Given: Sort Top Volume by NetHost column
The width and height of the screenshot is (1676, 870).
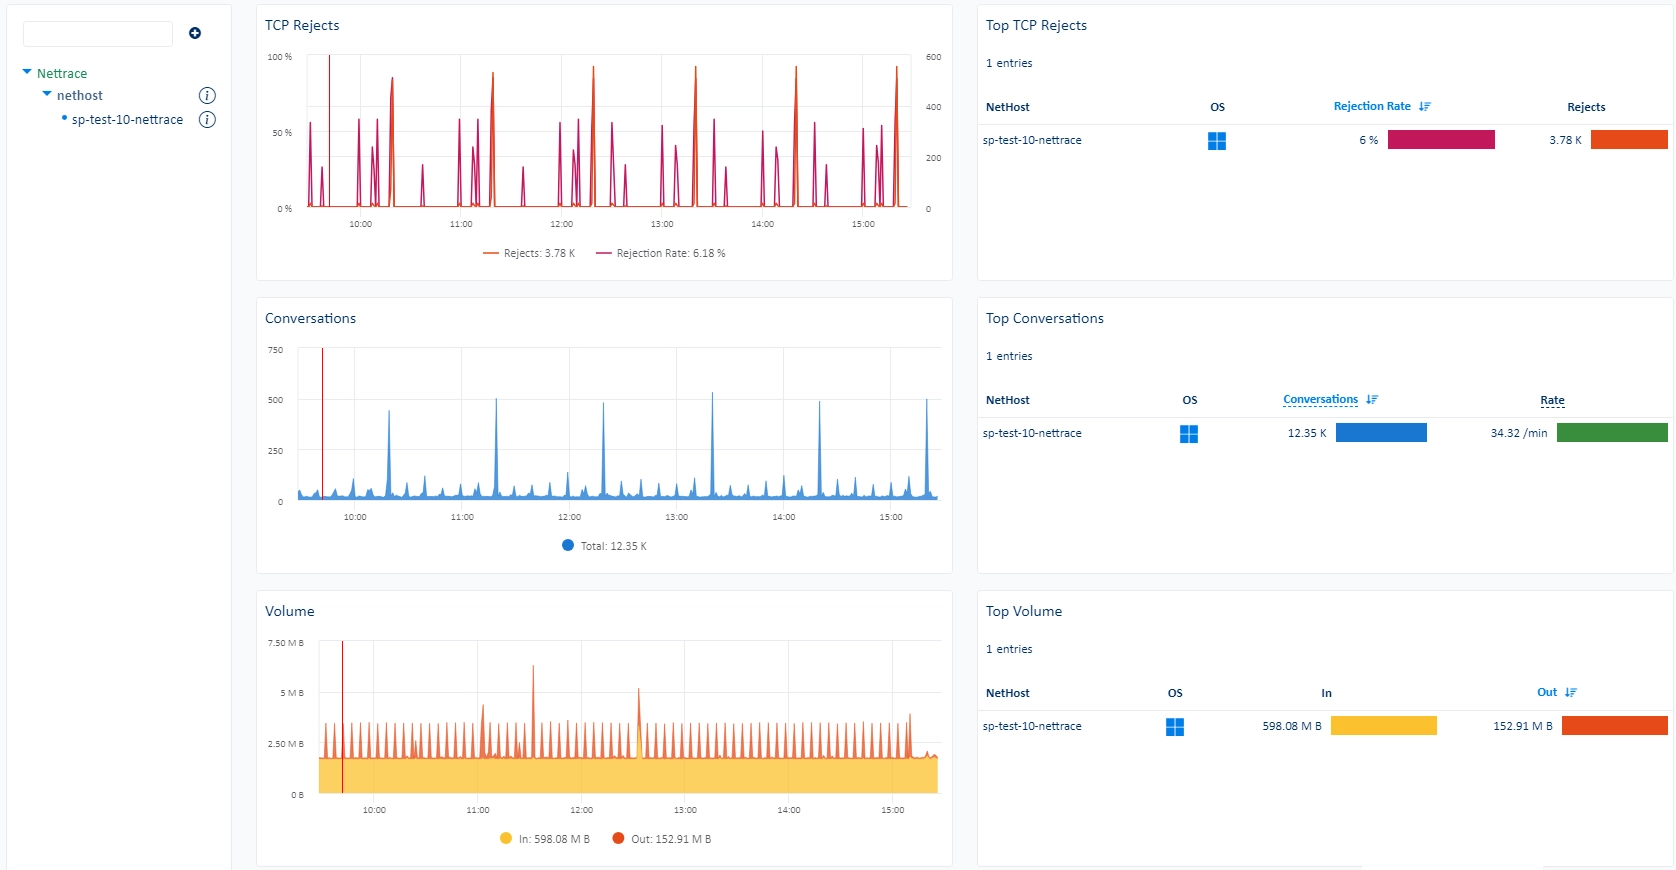Looking at the screenshot, I should 1007,693.
